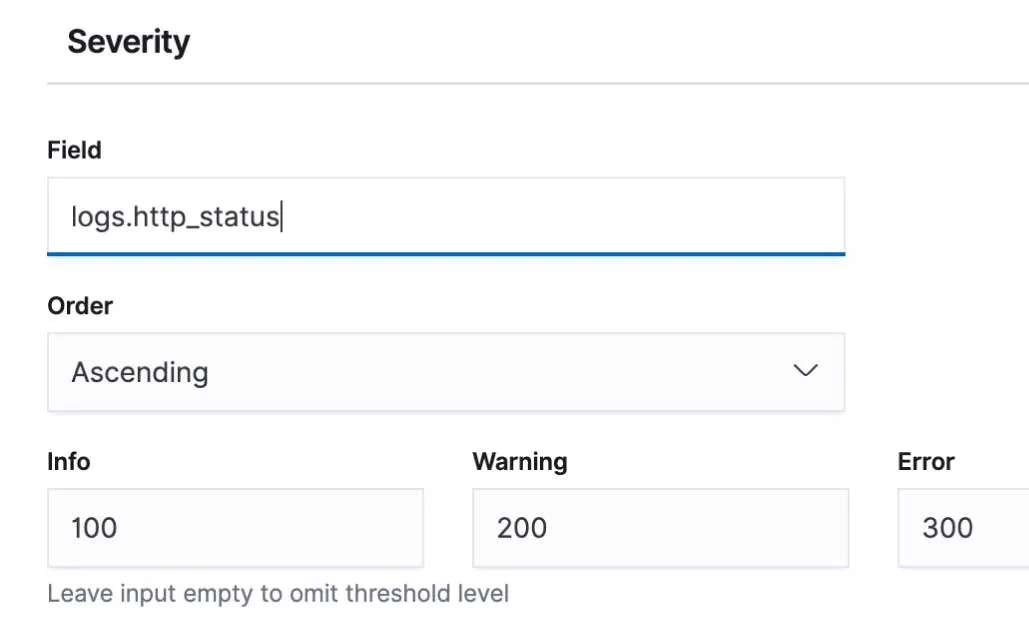This screenshot has height=633, width=1029.
Task: Click the Order label
Action: [80, 305]
